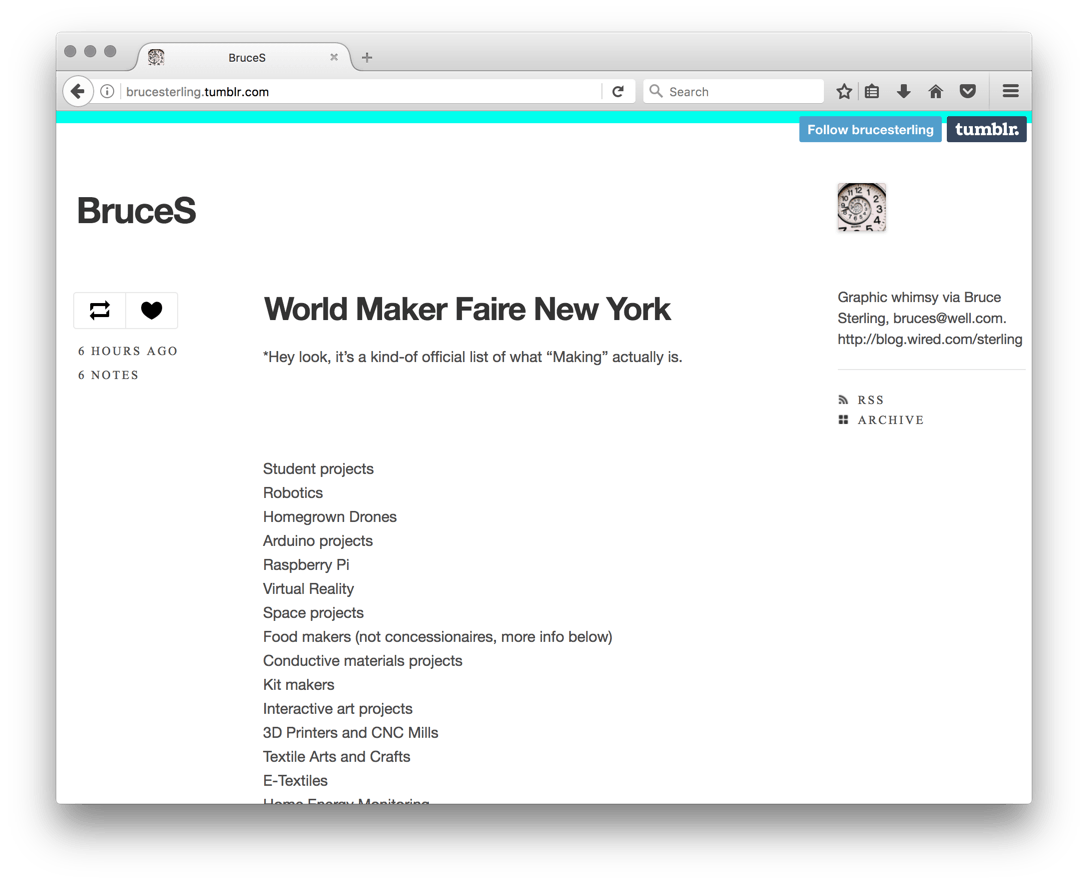
Task: Click the tumblr logo button
Action: (986, 130)
